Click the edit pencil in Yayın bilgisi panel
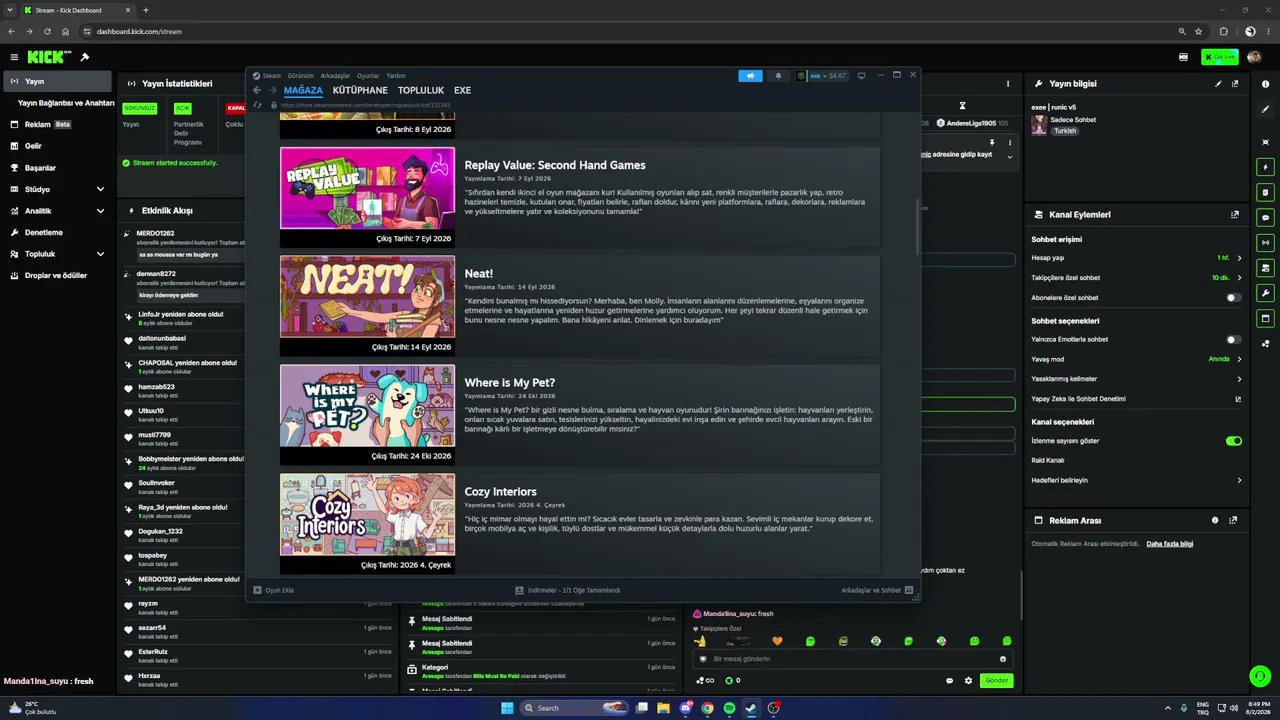This screenshot has height=720, width=1280. 1218,84
